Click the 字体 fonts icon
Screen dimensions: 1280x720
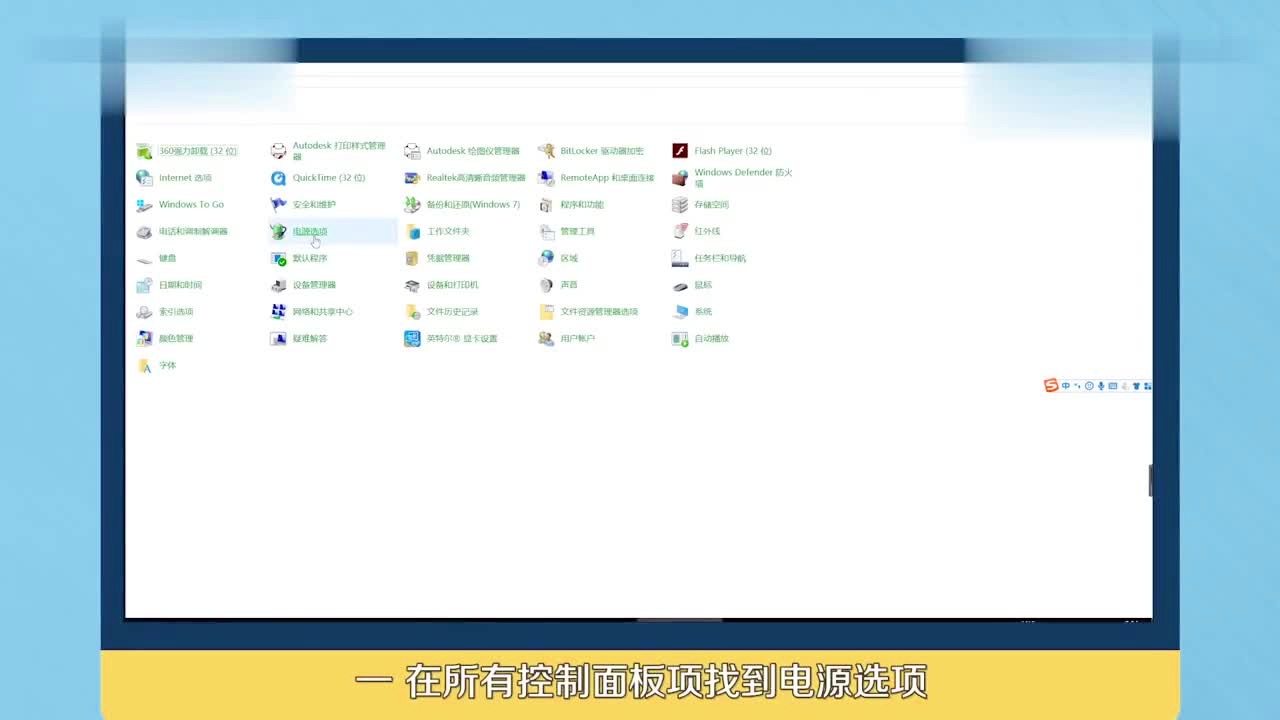point(144,366)
